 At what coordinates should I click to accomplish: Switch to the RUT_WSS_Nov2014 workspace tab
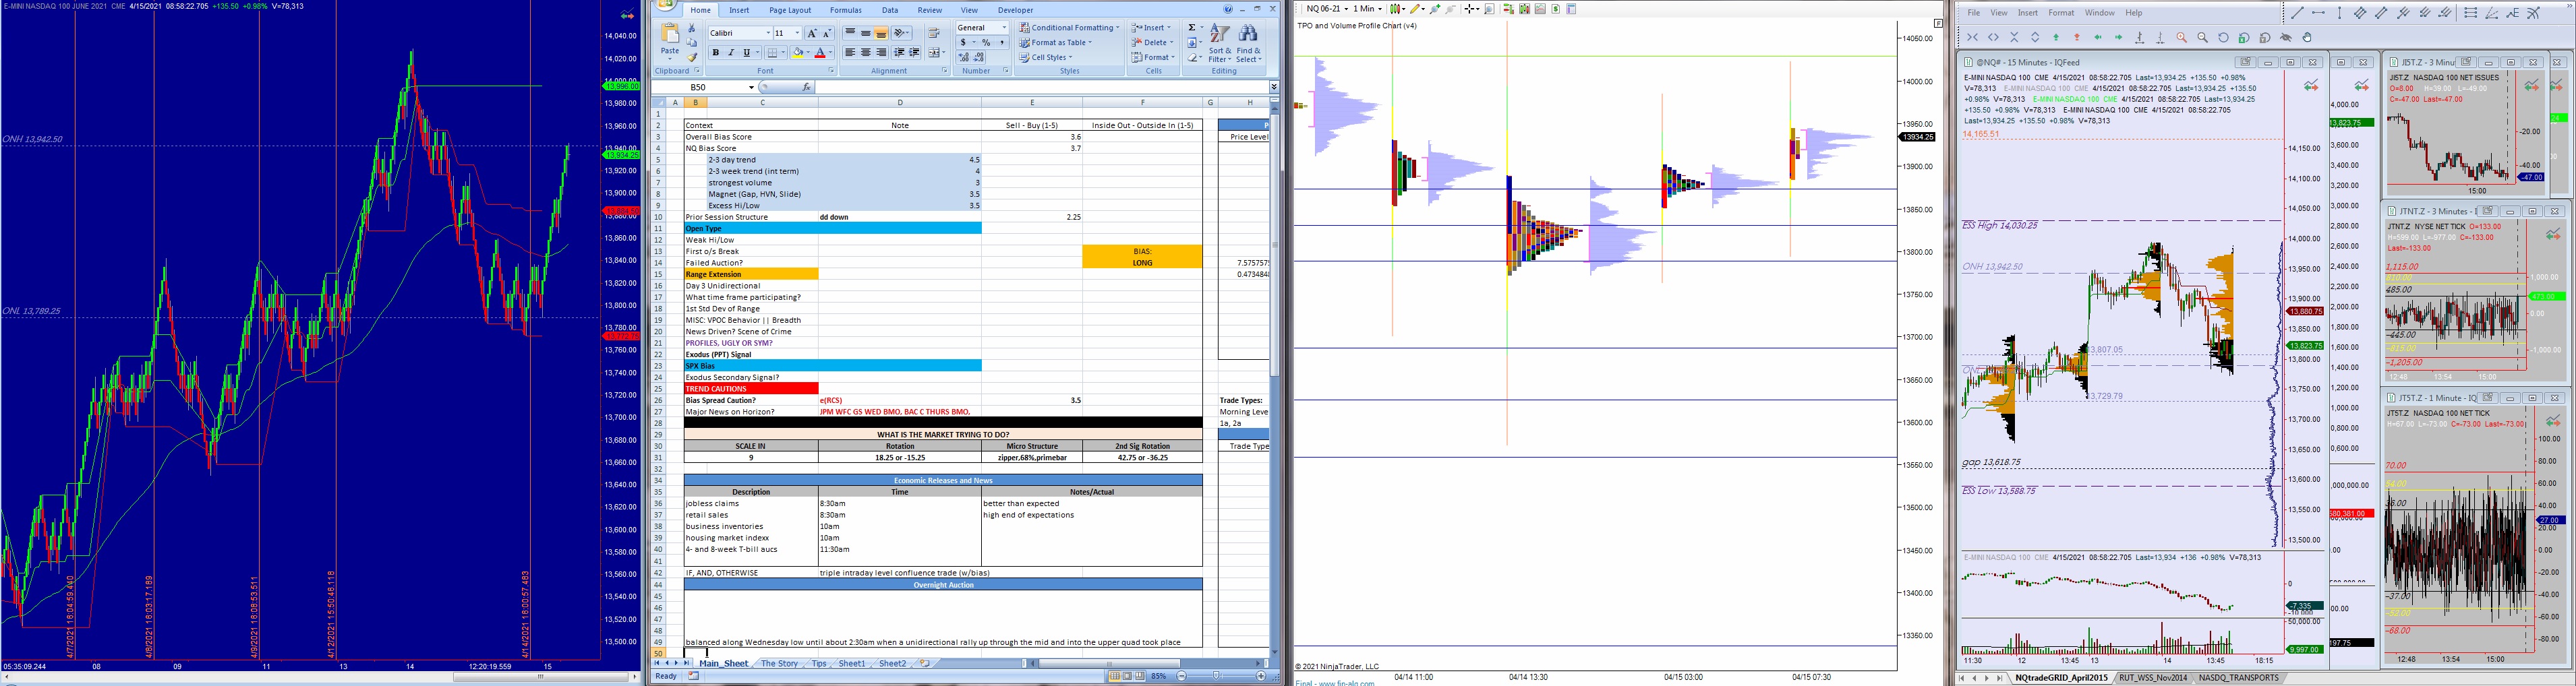pos(2153,678)
